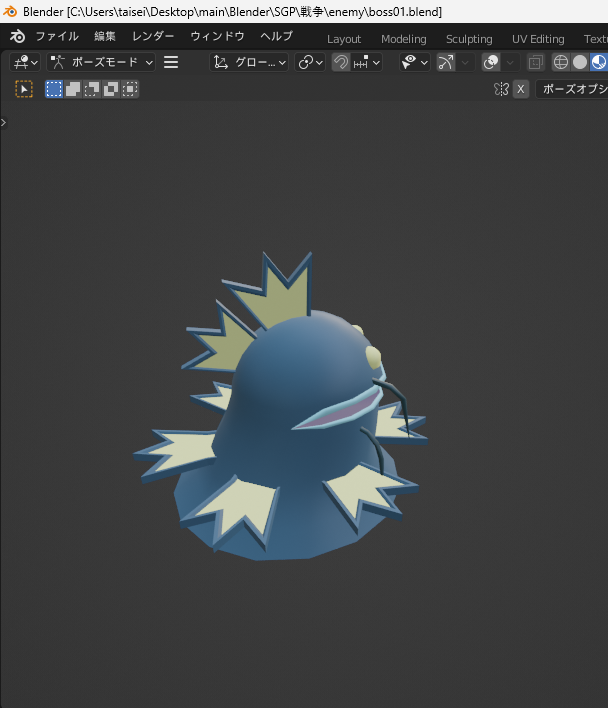Open the グロー transform orientation dropdown
The image size is (608, 708).
[249, 62]
